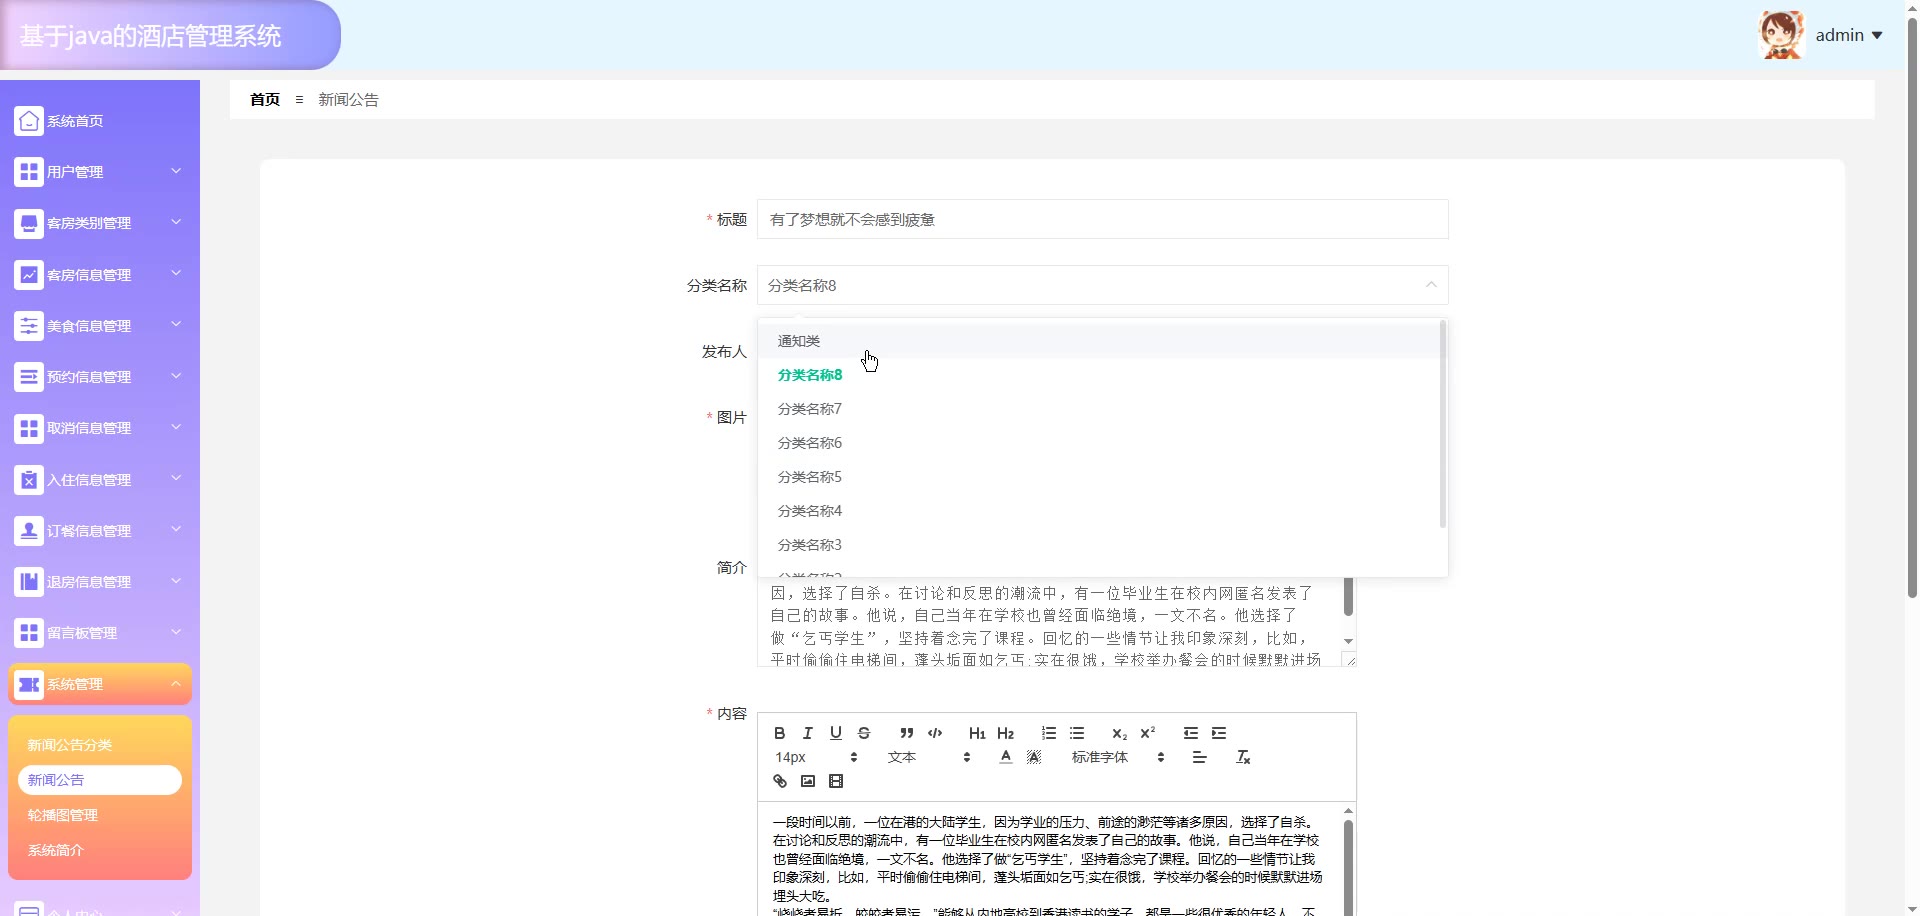The width and height of the screenshot is (1920, 916).
Task: Clear text formatting in the editor
Action: 1243,757
